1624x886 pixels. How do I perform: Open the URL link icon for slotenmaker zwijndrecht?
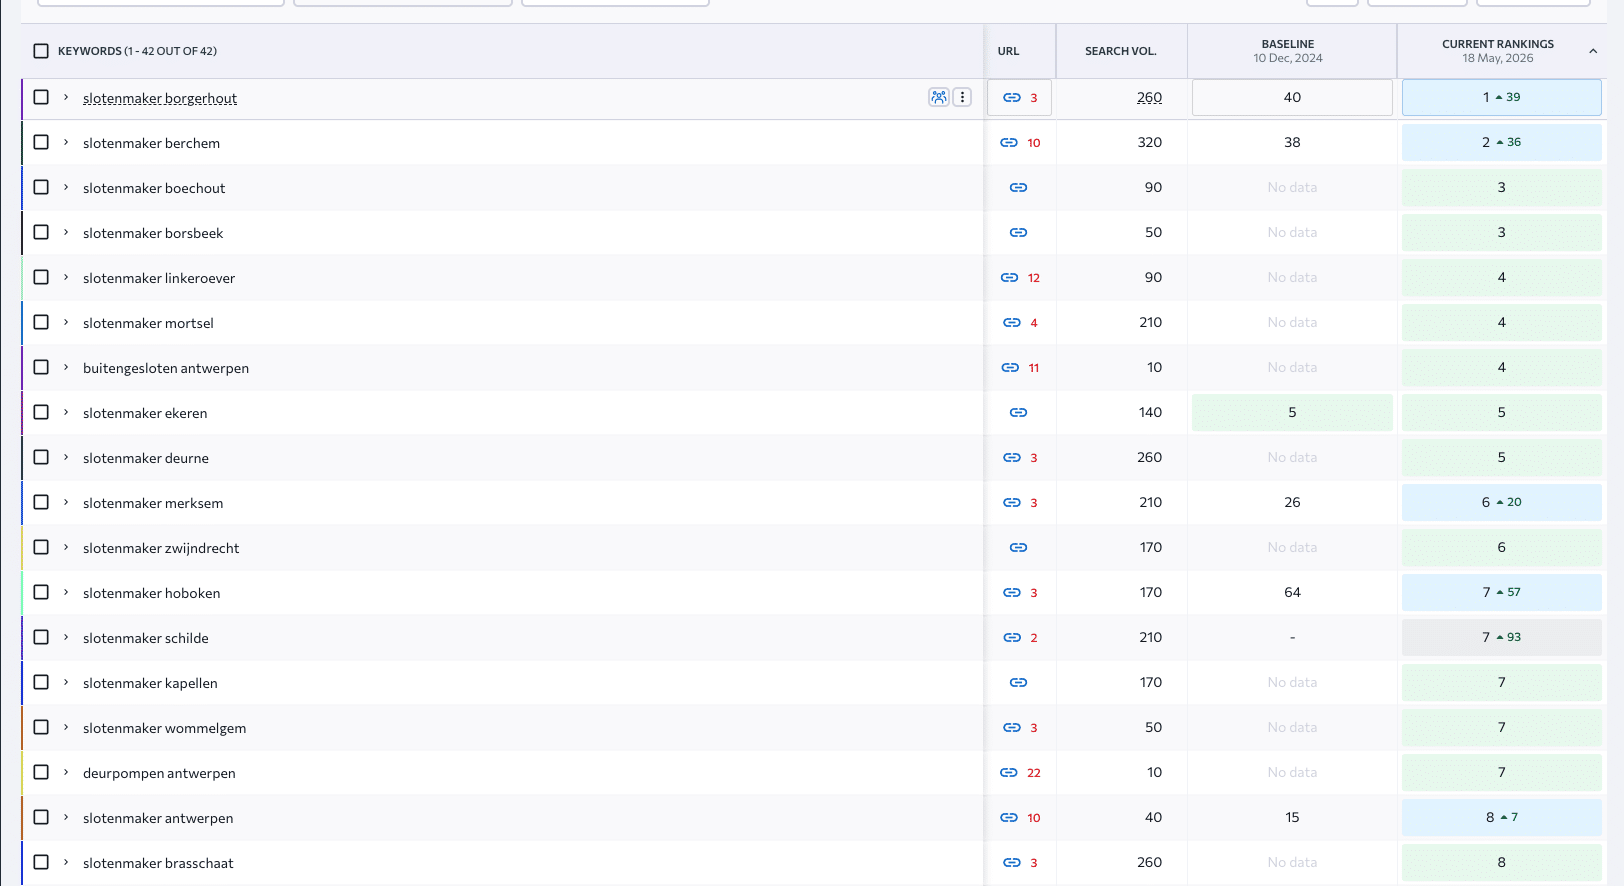[1018, 548]
